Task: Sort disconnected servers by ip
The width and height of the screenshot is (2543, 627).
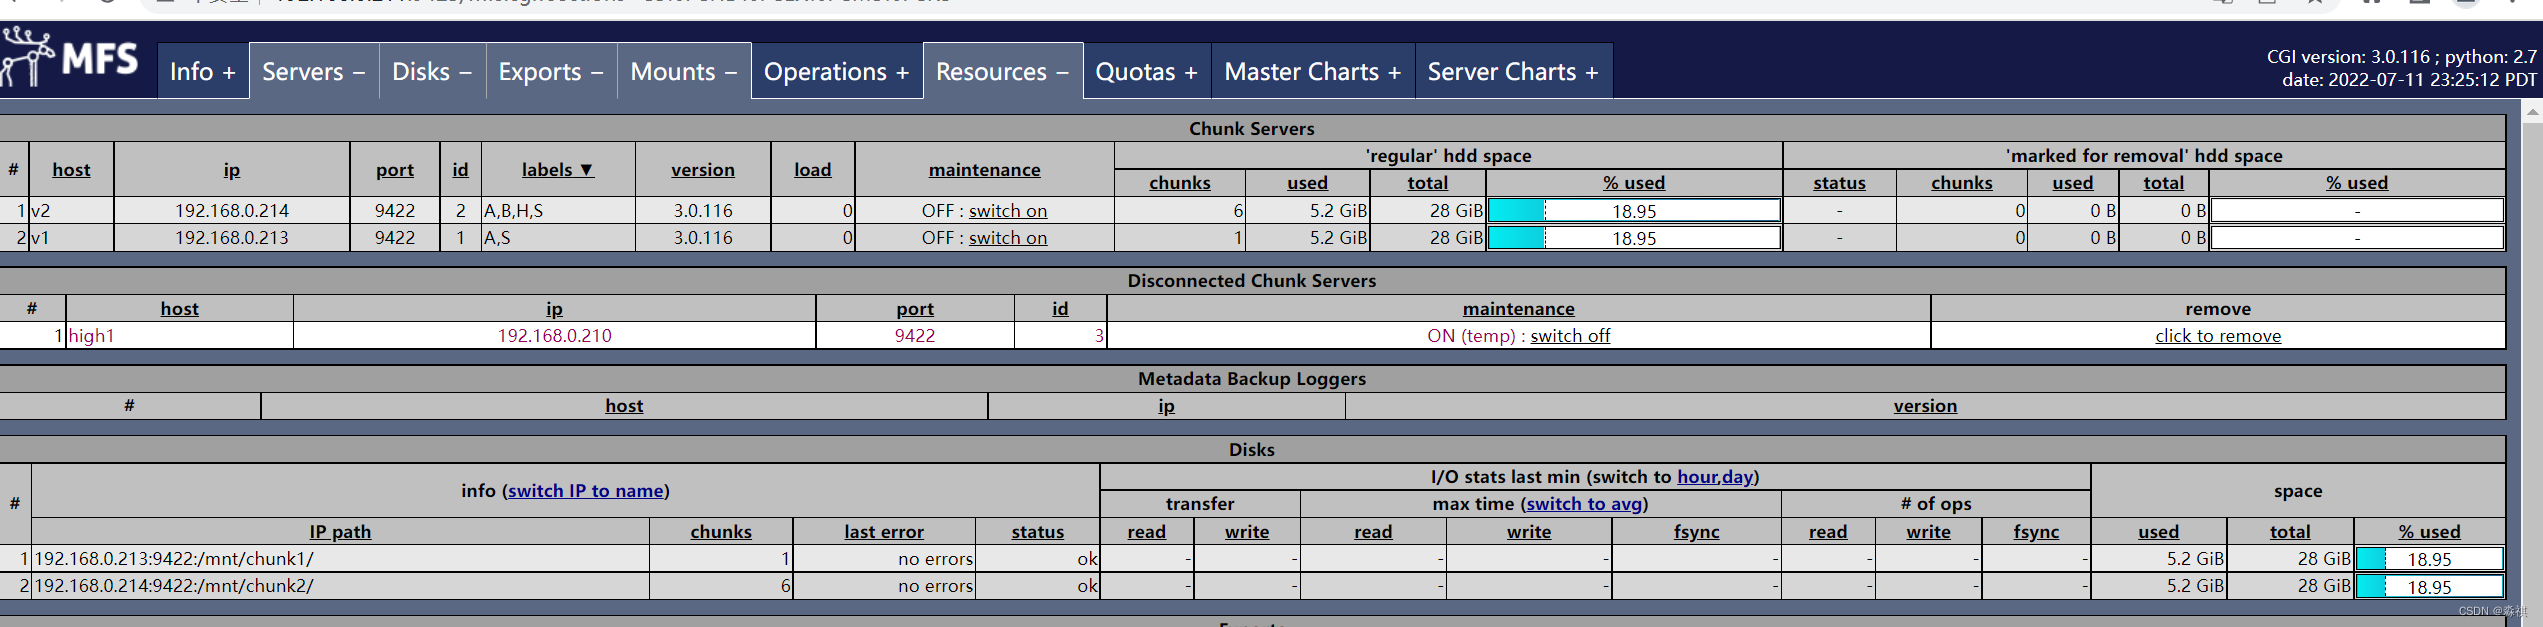Action: tap(554, 309)
